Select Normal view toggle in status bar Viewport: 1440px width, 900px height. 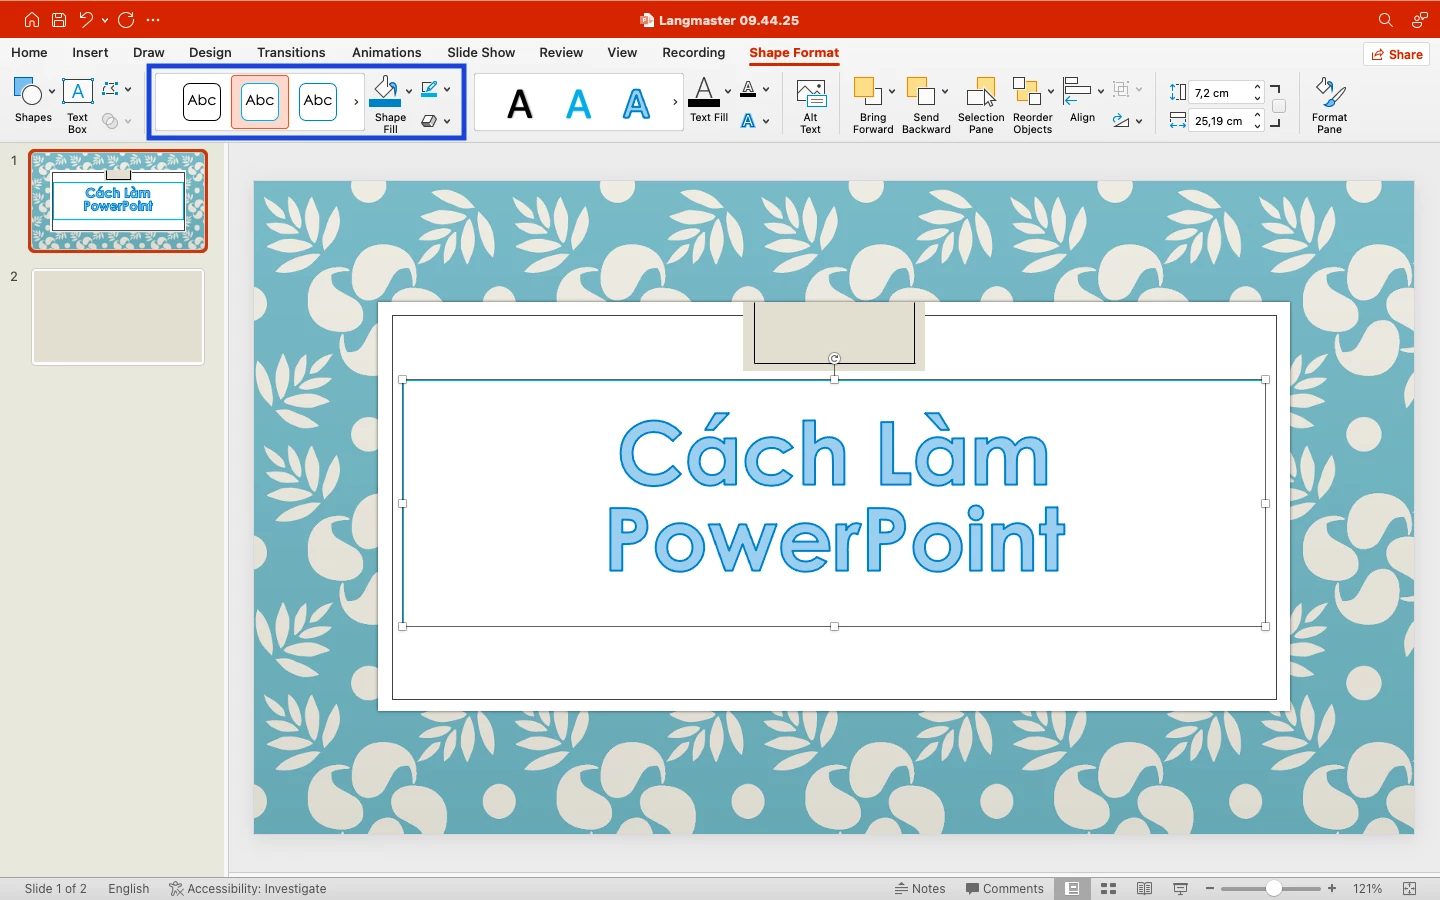(x=1072, y=888)
